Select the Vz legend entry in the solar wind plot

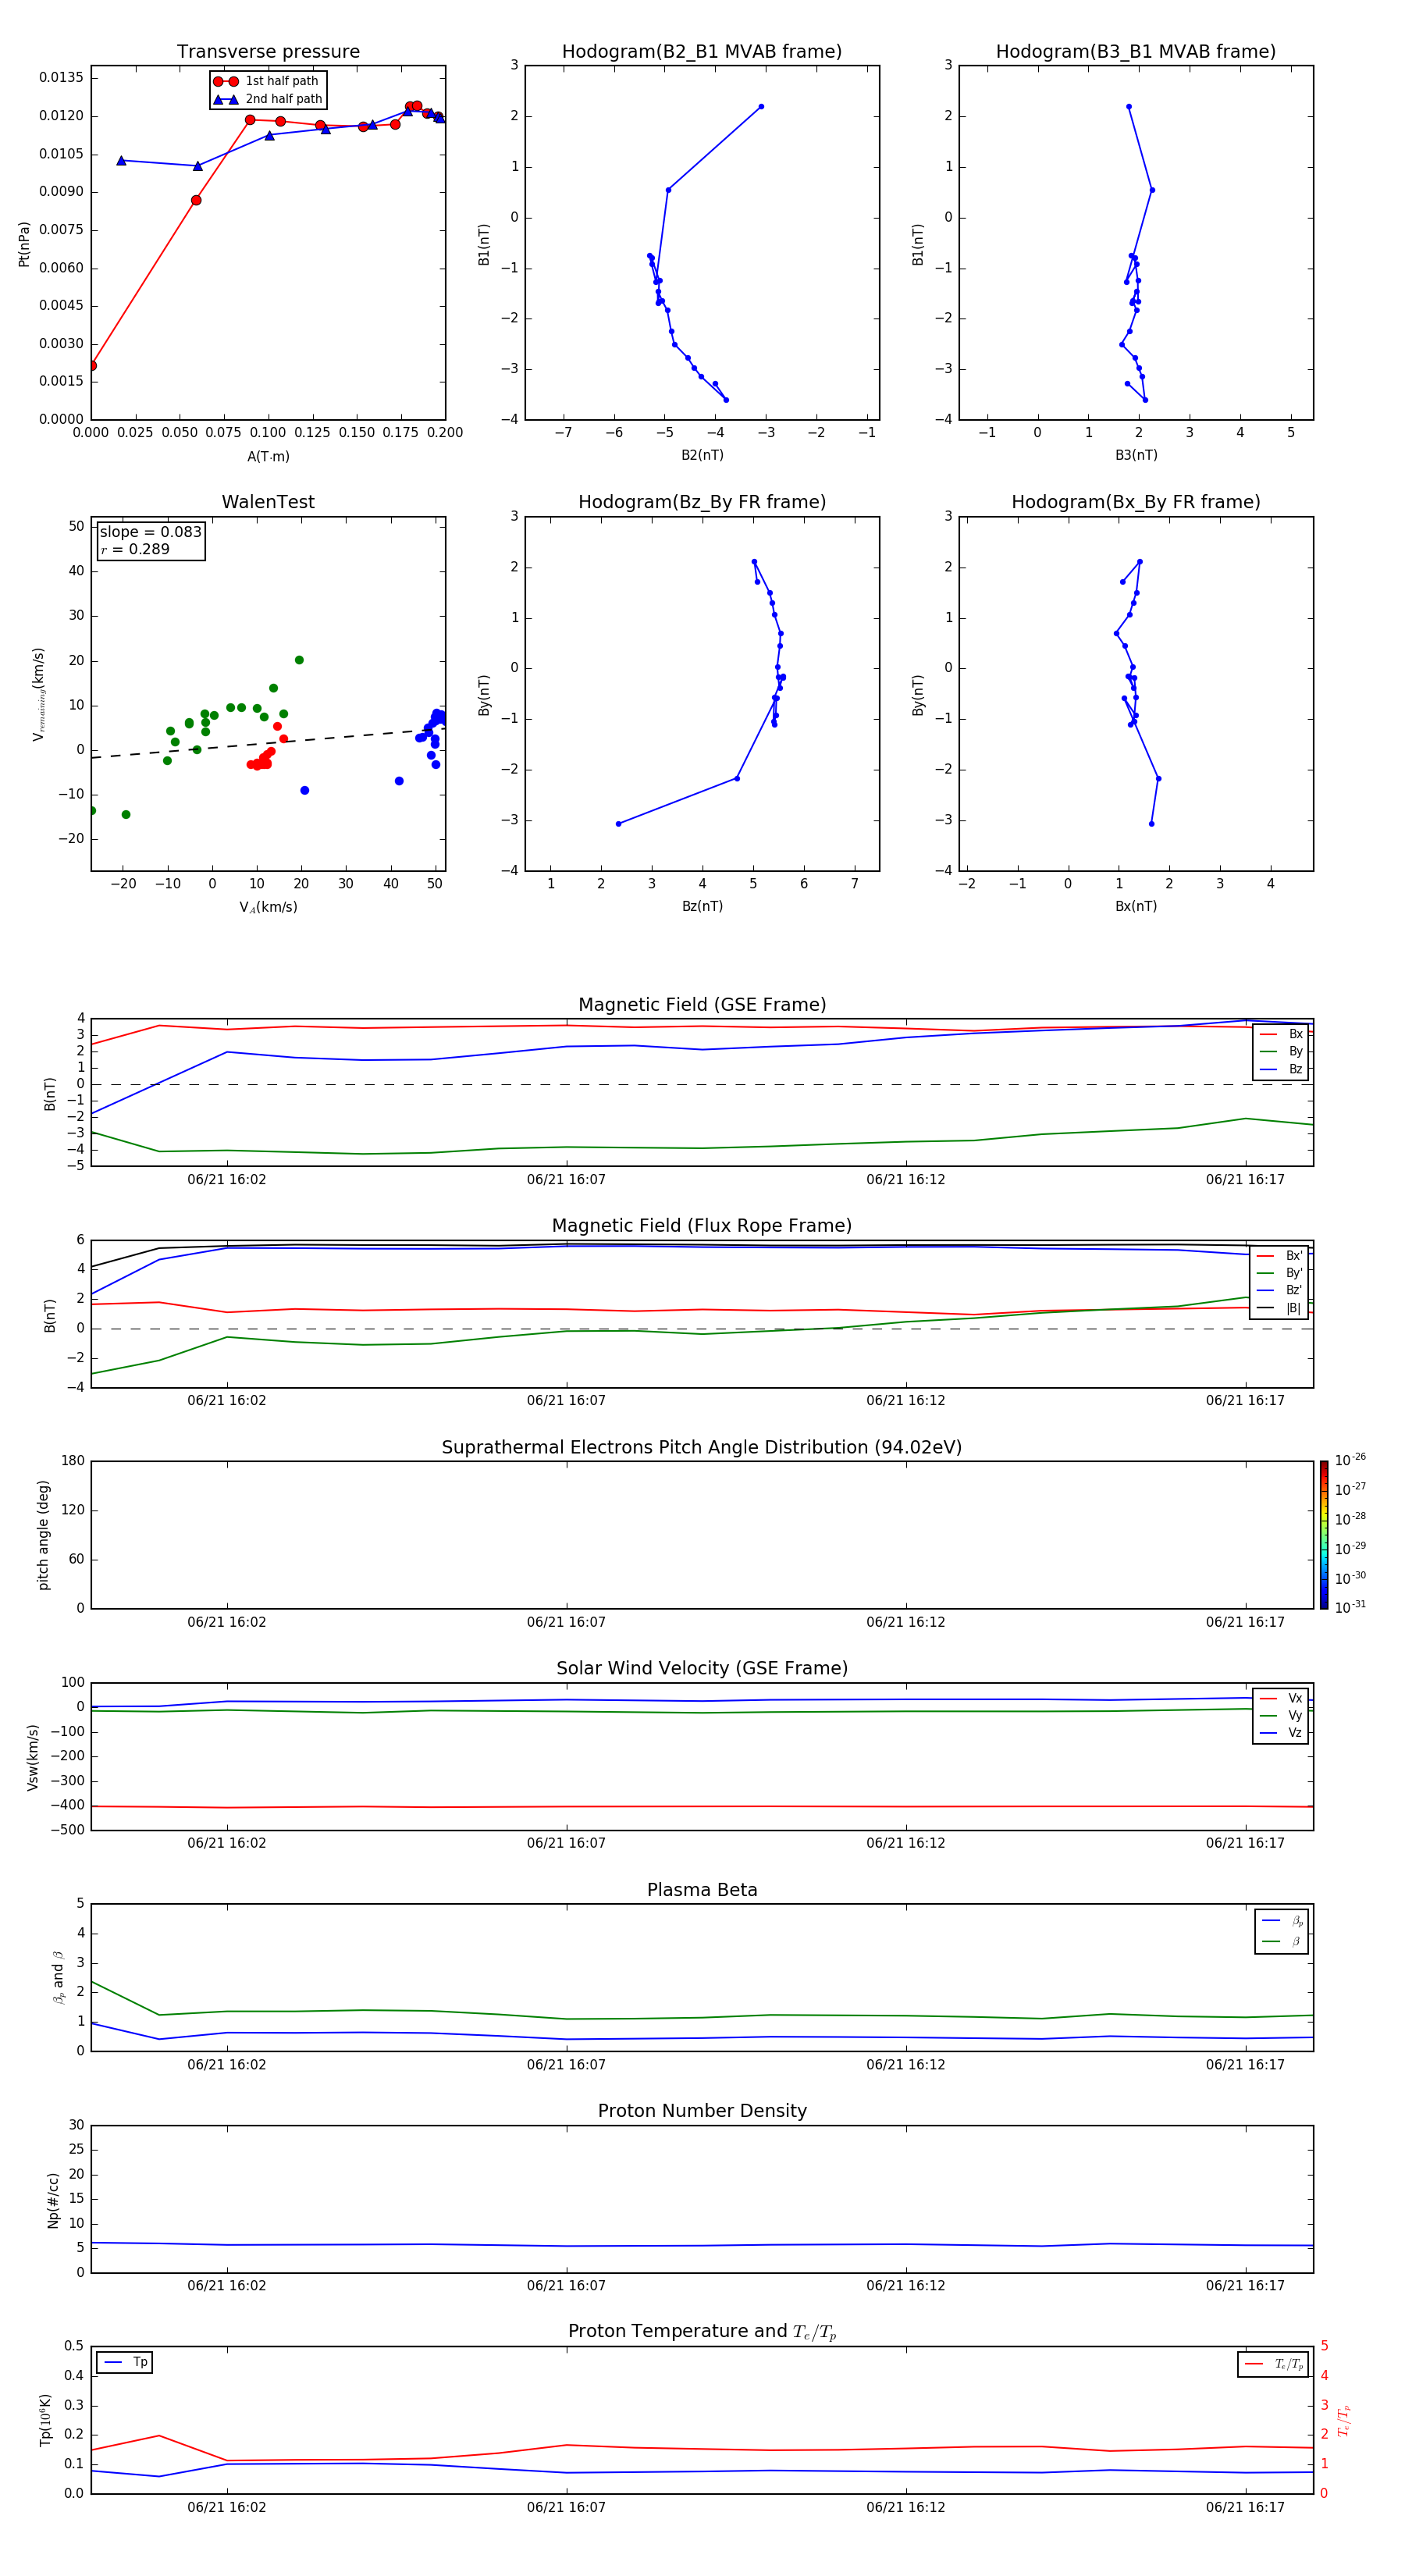pos(1281,1733)
